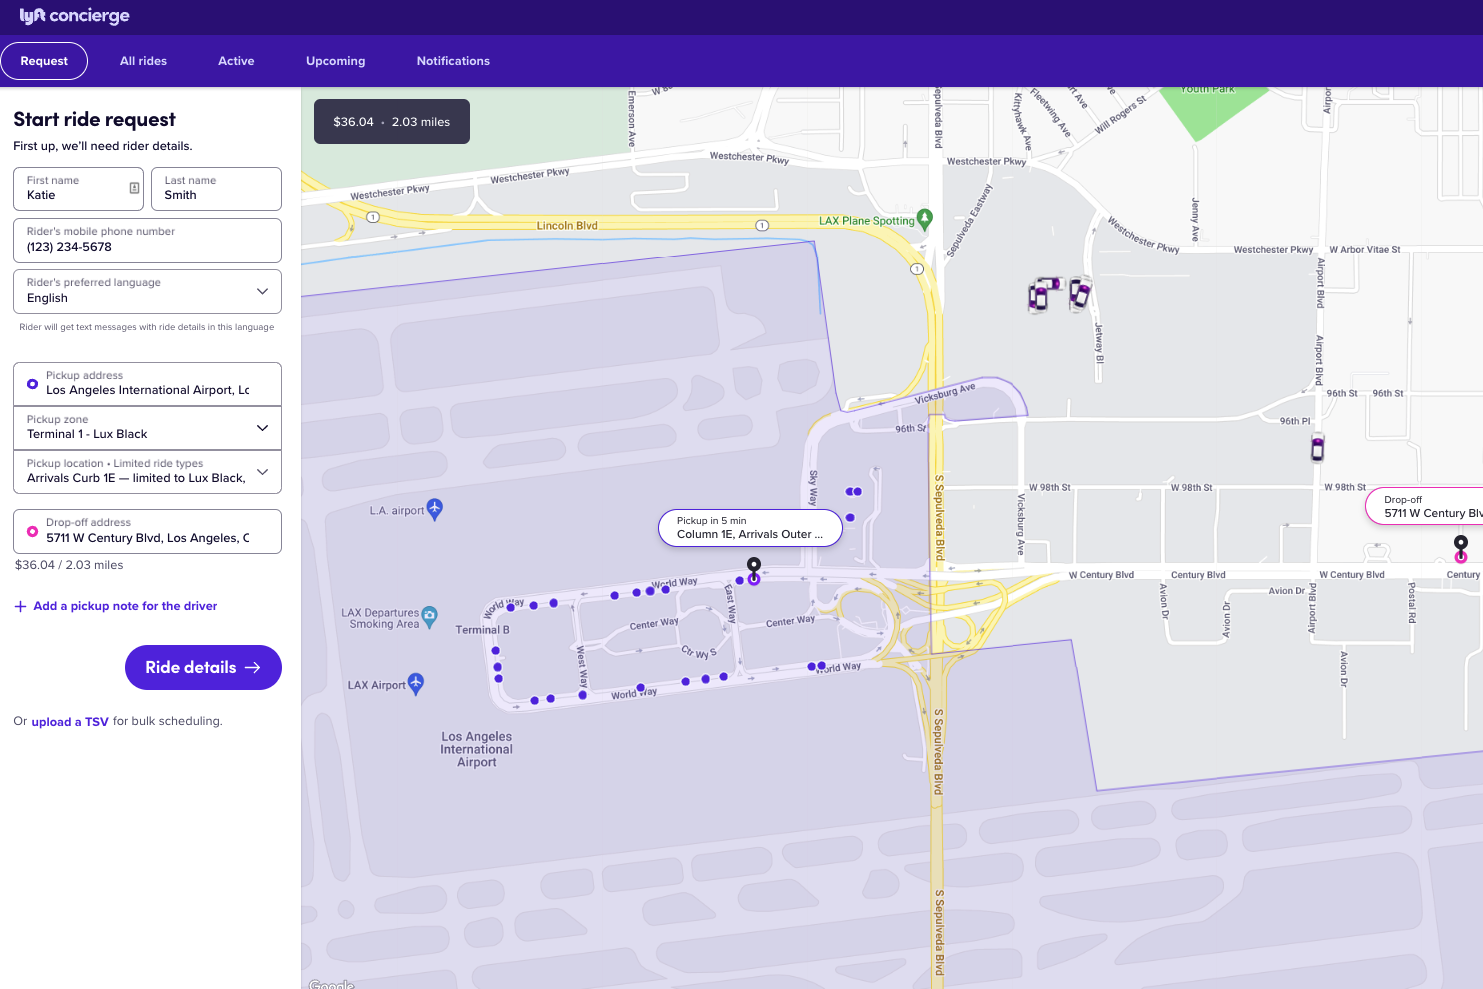Open the Active rides tab
Image resolution: width=1483 pixels, height=989 pixels.
tap(236, 61)
